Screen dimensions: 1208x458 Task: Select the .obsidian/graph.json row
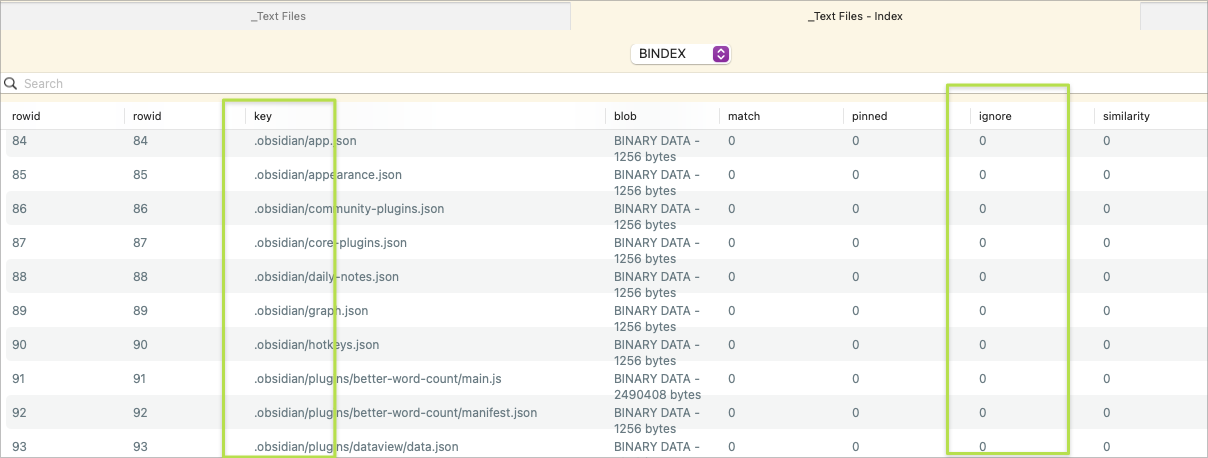pyautogui.click(x=311, y=311)
